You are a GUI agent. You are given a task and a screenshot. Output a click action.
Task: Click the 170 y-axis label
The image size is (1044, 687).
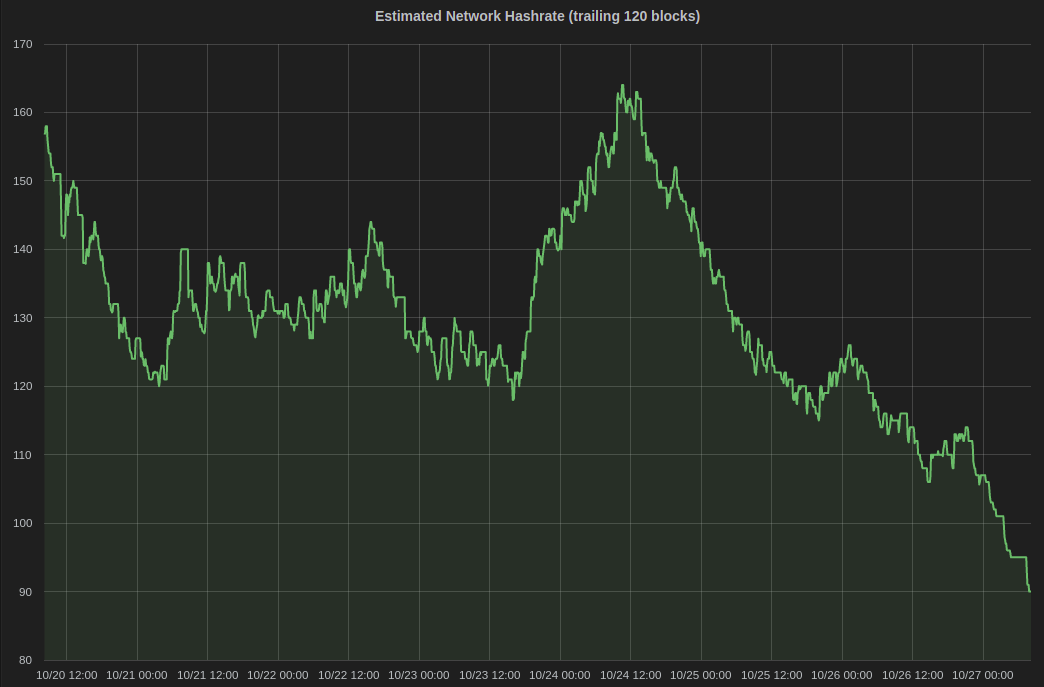coord(23,44)
